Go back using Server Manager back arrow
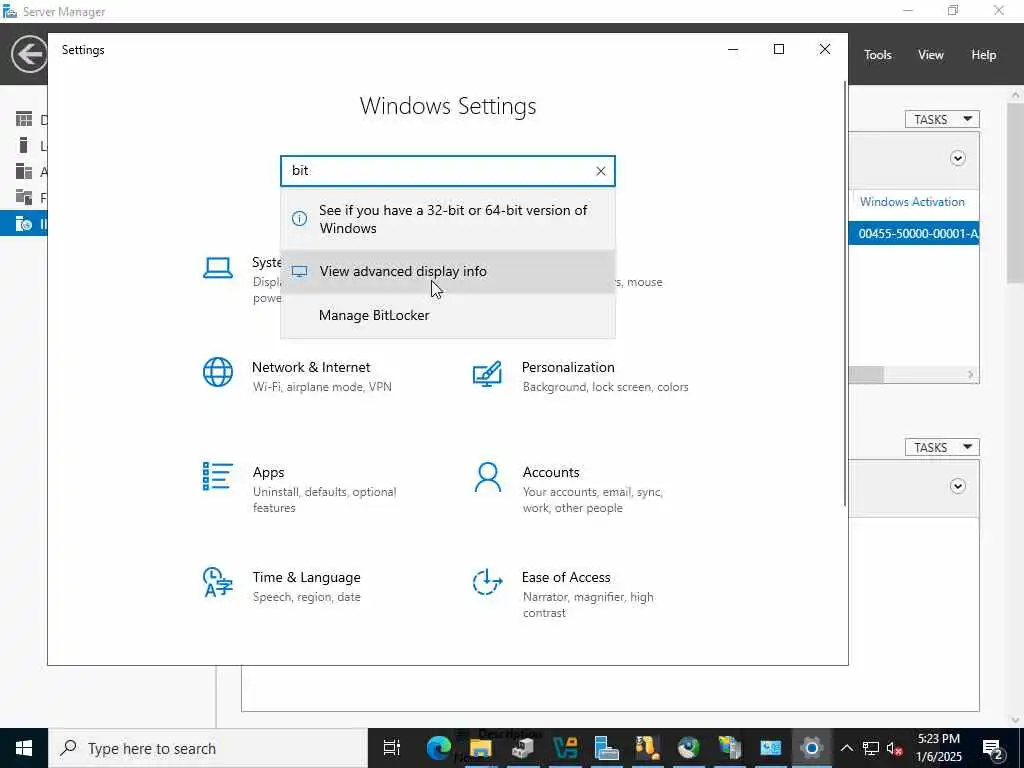The width and height of the screenshot is (1024, 768). tap(29, 54)
